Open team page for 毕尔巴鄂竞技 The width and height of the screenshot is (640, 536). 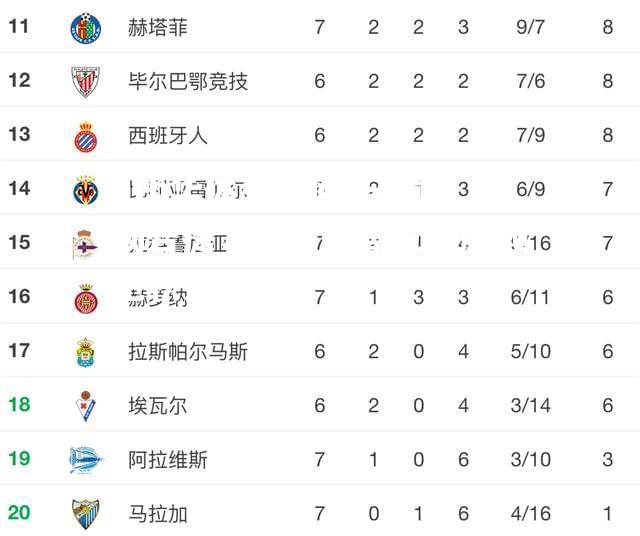pyautogui.click(x=188, y=81)
